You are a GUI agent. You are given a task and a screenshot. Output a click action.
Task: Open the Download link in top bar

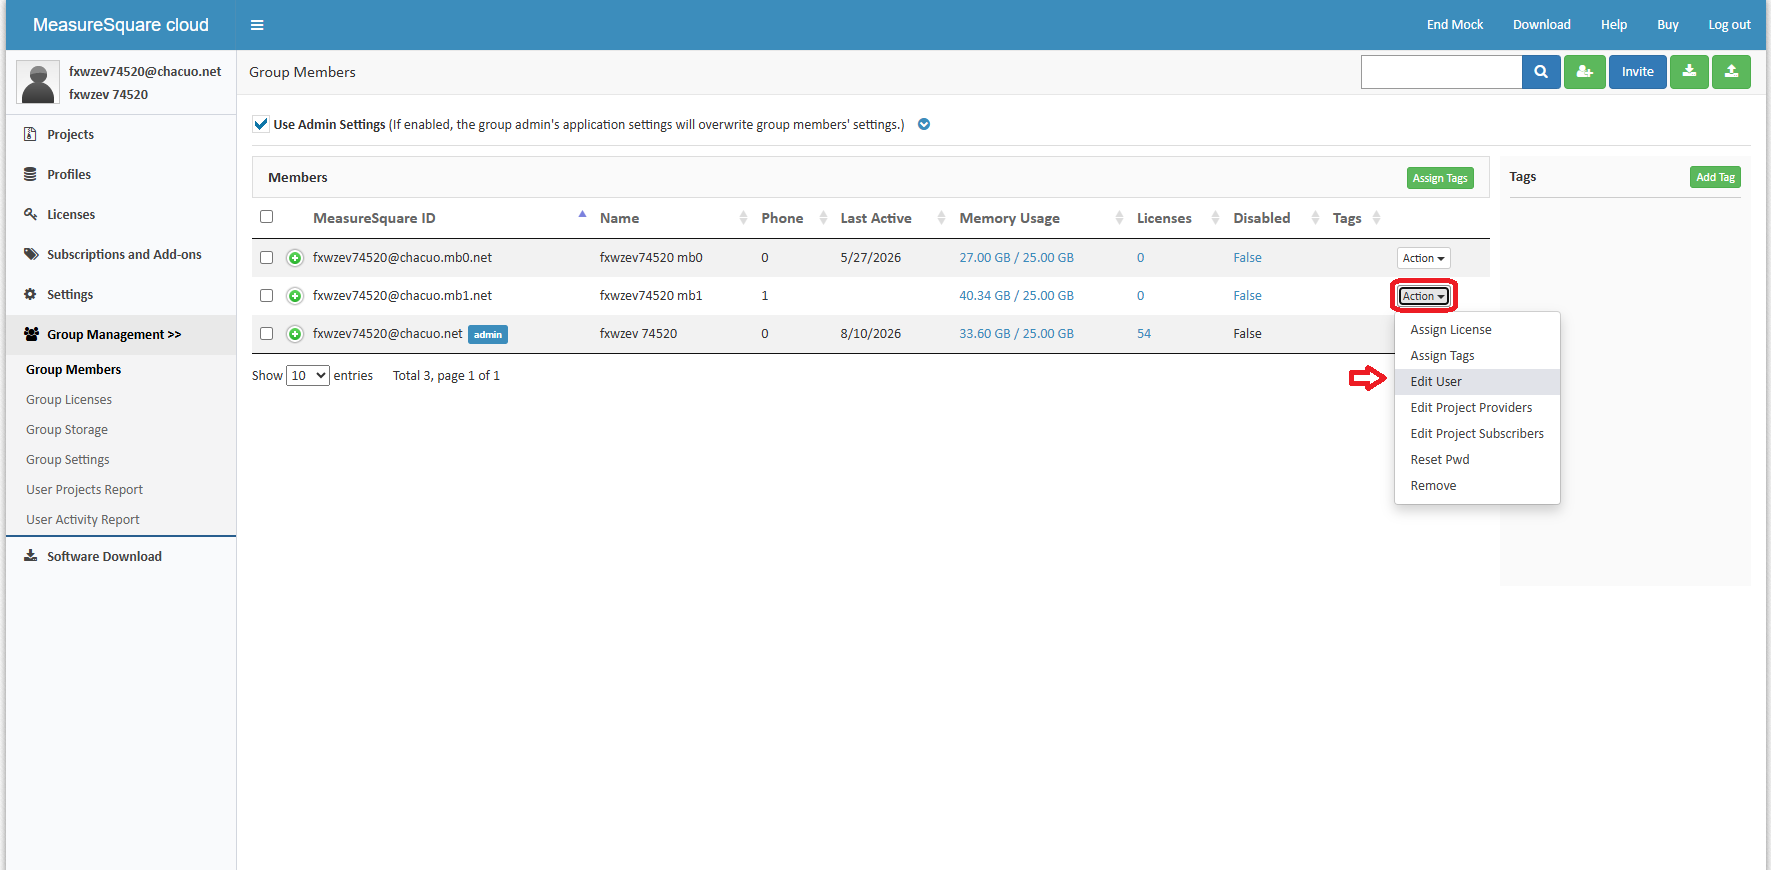click(x=1541, y=25)
